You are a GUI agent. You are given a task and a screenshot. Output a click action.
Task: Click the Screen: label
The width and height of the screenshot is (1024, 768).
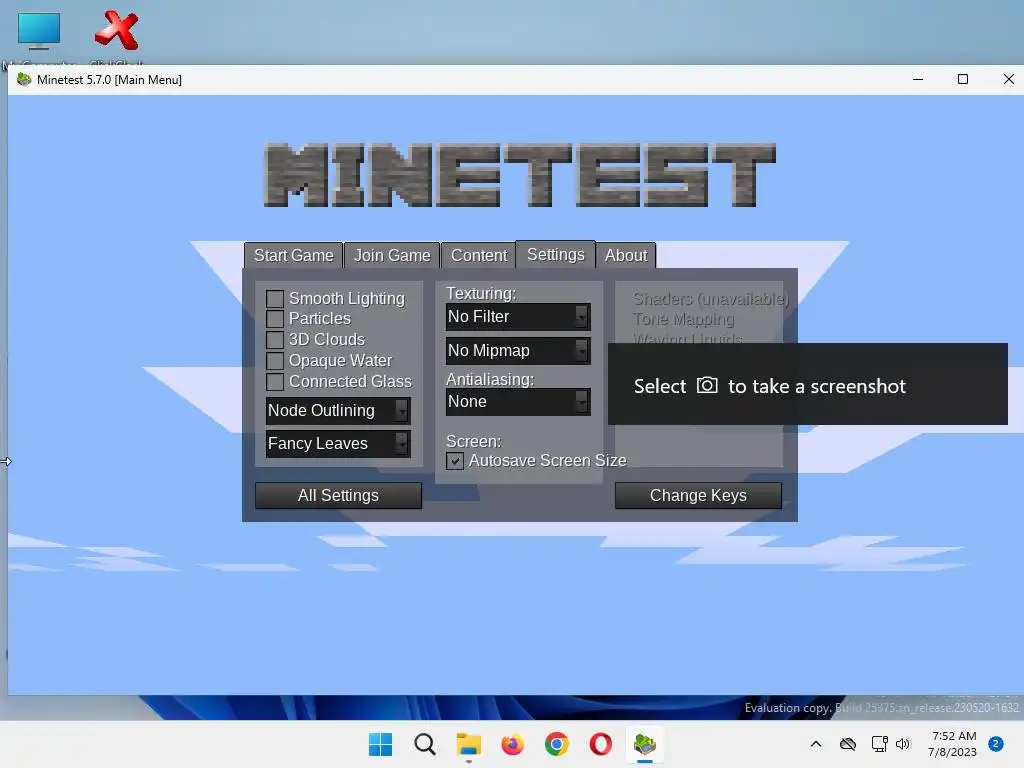(x=473, y=441)
